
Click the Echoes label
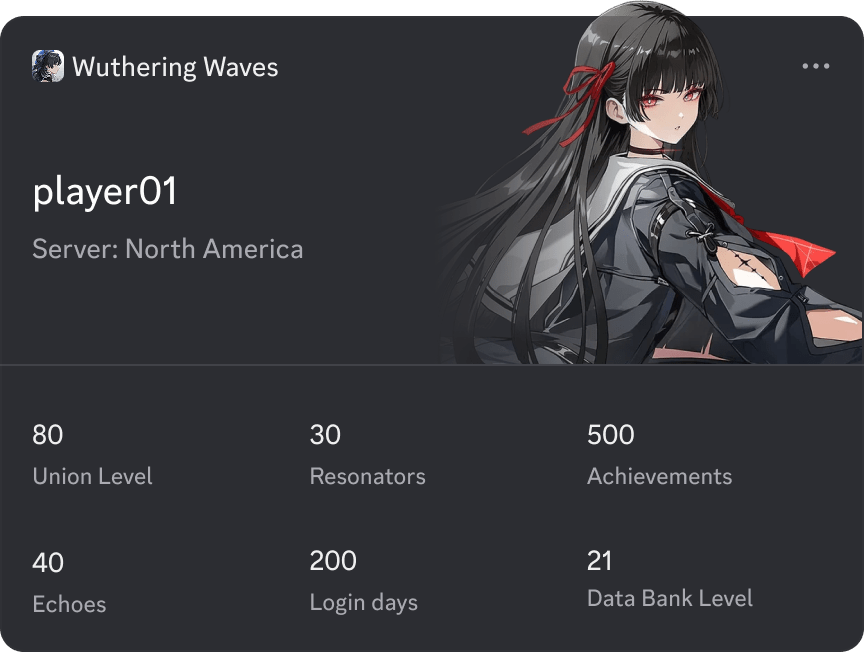point(69,604)
